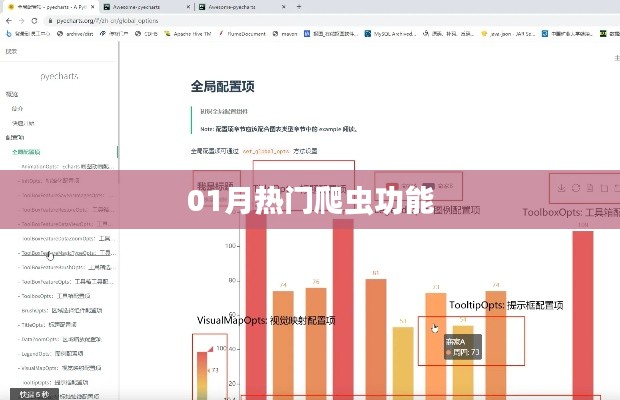This screenshot has width=620, height=400.
Task: Open the MySQL Archived bookmark
Action: [x=390, y=34]
